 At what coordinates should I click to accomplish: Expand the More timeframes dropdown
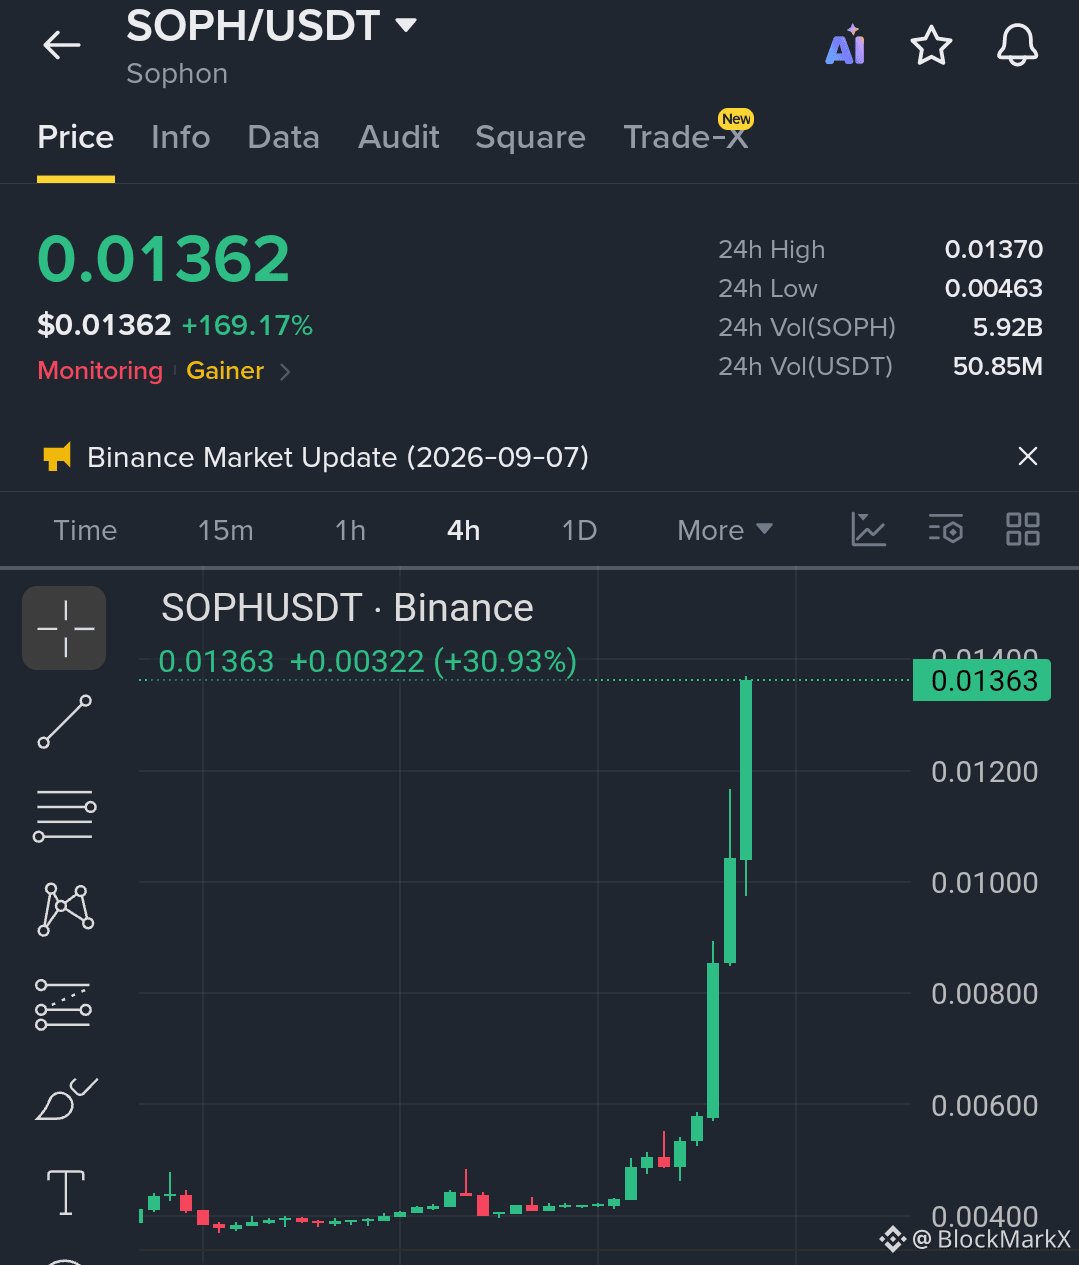[725, 530]
